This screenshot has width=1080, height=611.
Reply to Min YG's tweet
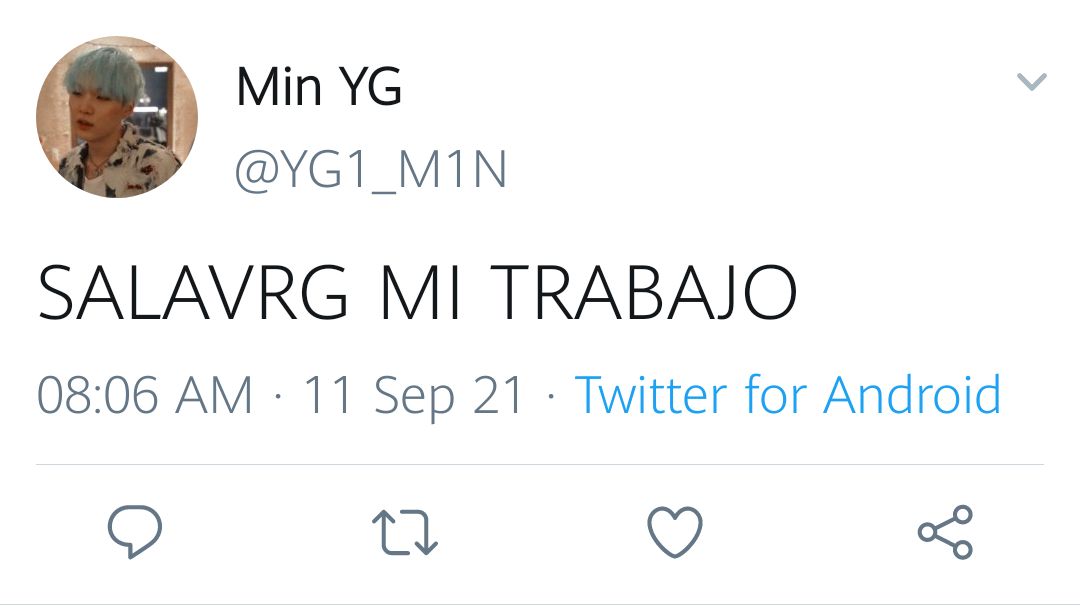click(x=135, y=531)
